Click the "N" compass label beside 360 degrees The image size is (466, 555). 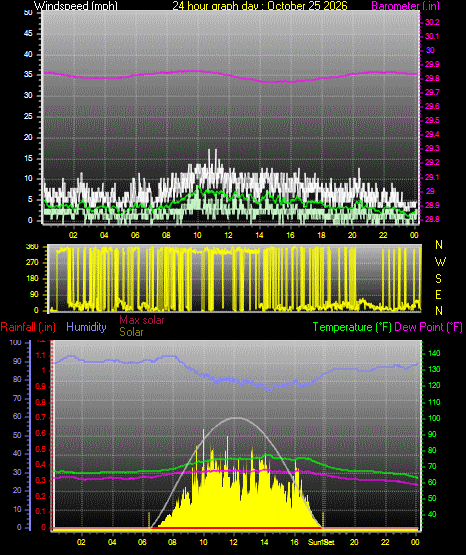click(x=439, y=245)
